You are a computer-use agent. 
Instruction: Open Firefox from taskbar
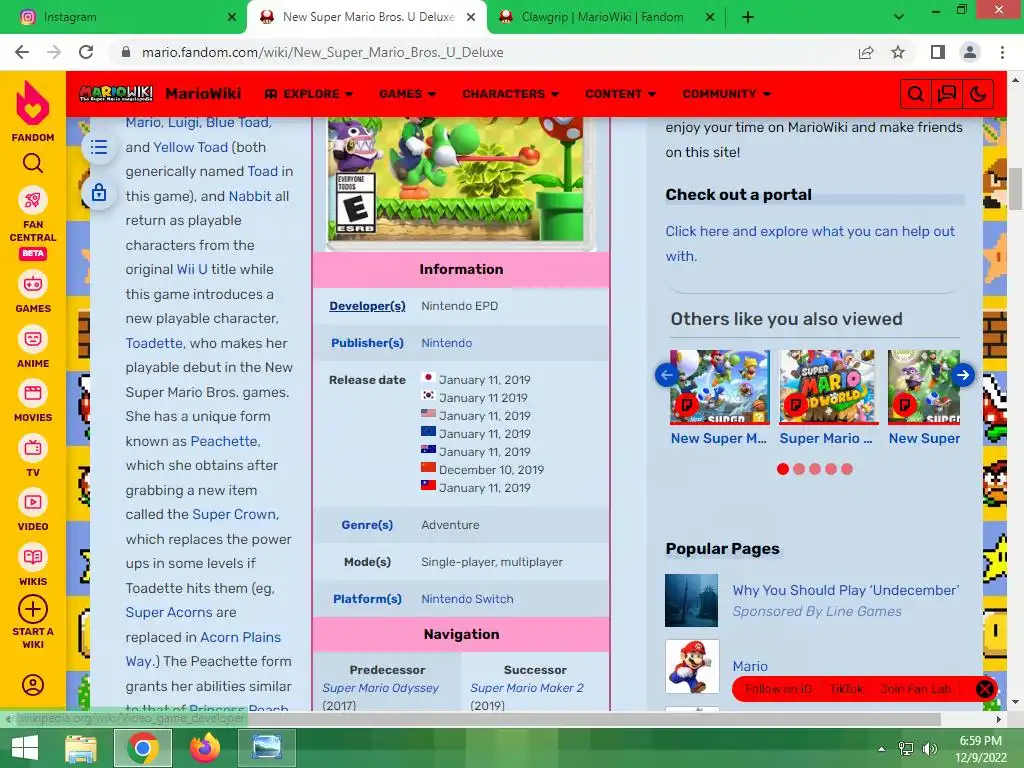pyautogui.click(x=205, y=748)
